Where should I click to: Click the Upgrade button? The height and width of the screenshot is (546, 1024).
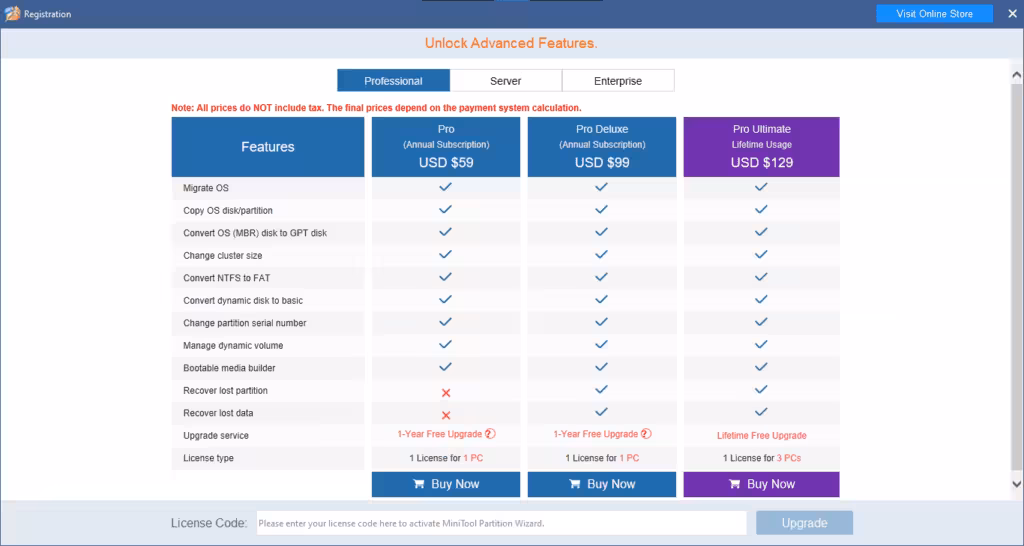tap(805, 523)
